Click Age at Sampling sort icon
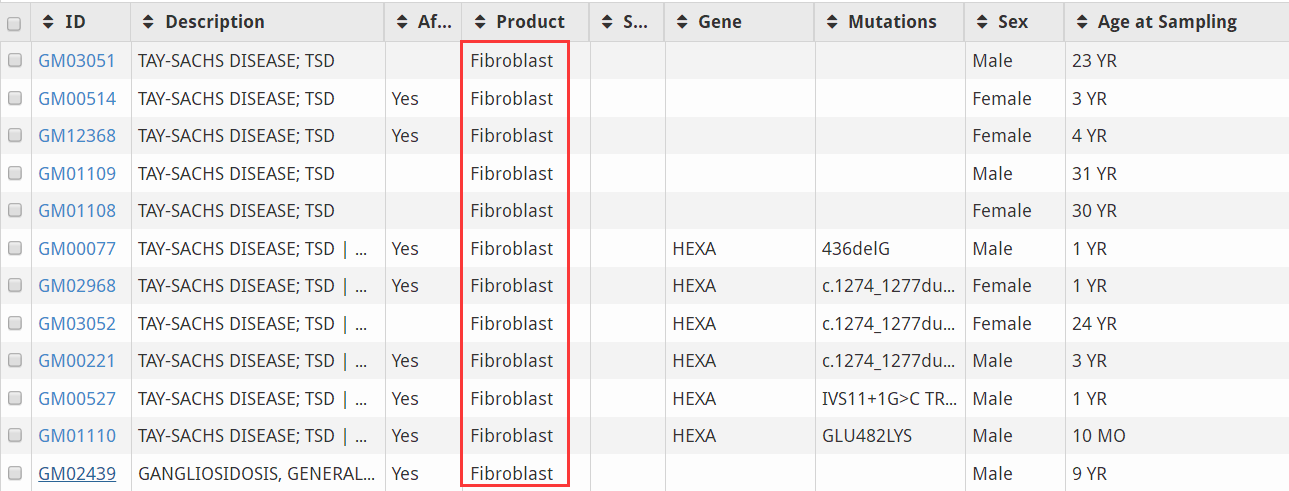The height and width of the screenshot is (491, 1289). point(1081,22)
